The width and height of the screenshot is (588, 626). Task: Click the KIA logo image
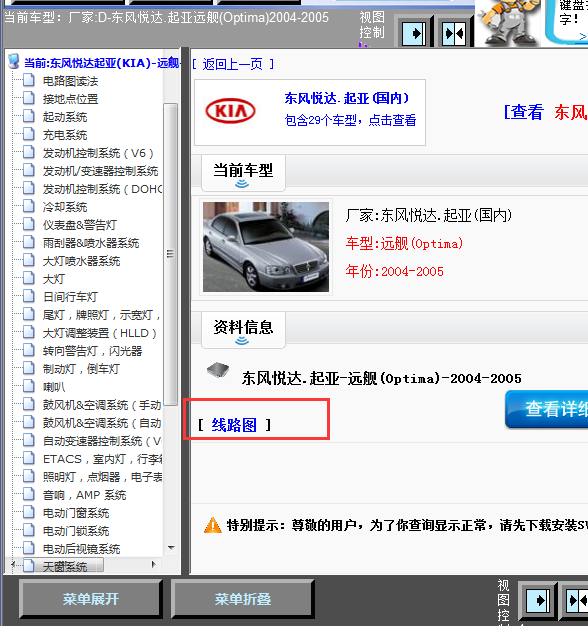pos(230,111)
